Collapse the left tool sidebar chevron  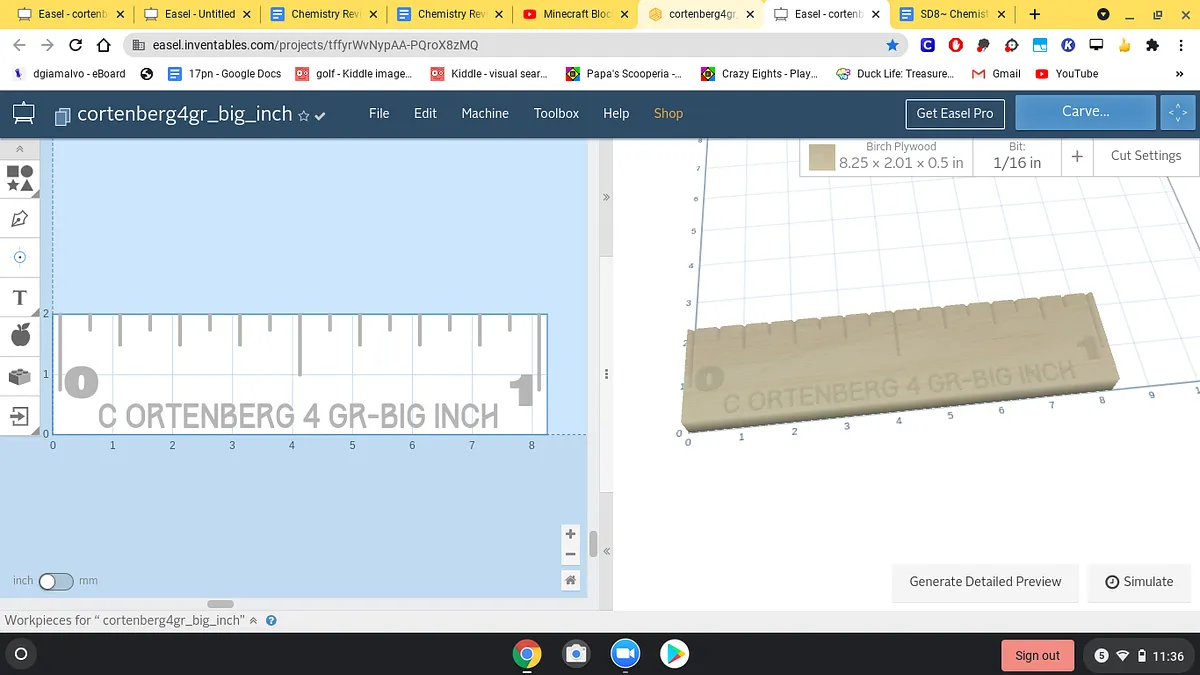20,148
